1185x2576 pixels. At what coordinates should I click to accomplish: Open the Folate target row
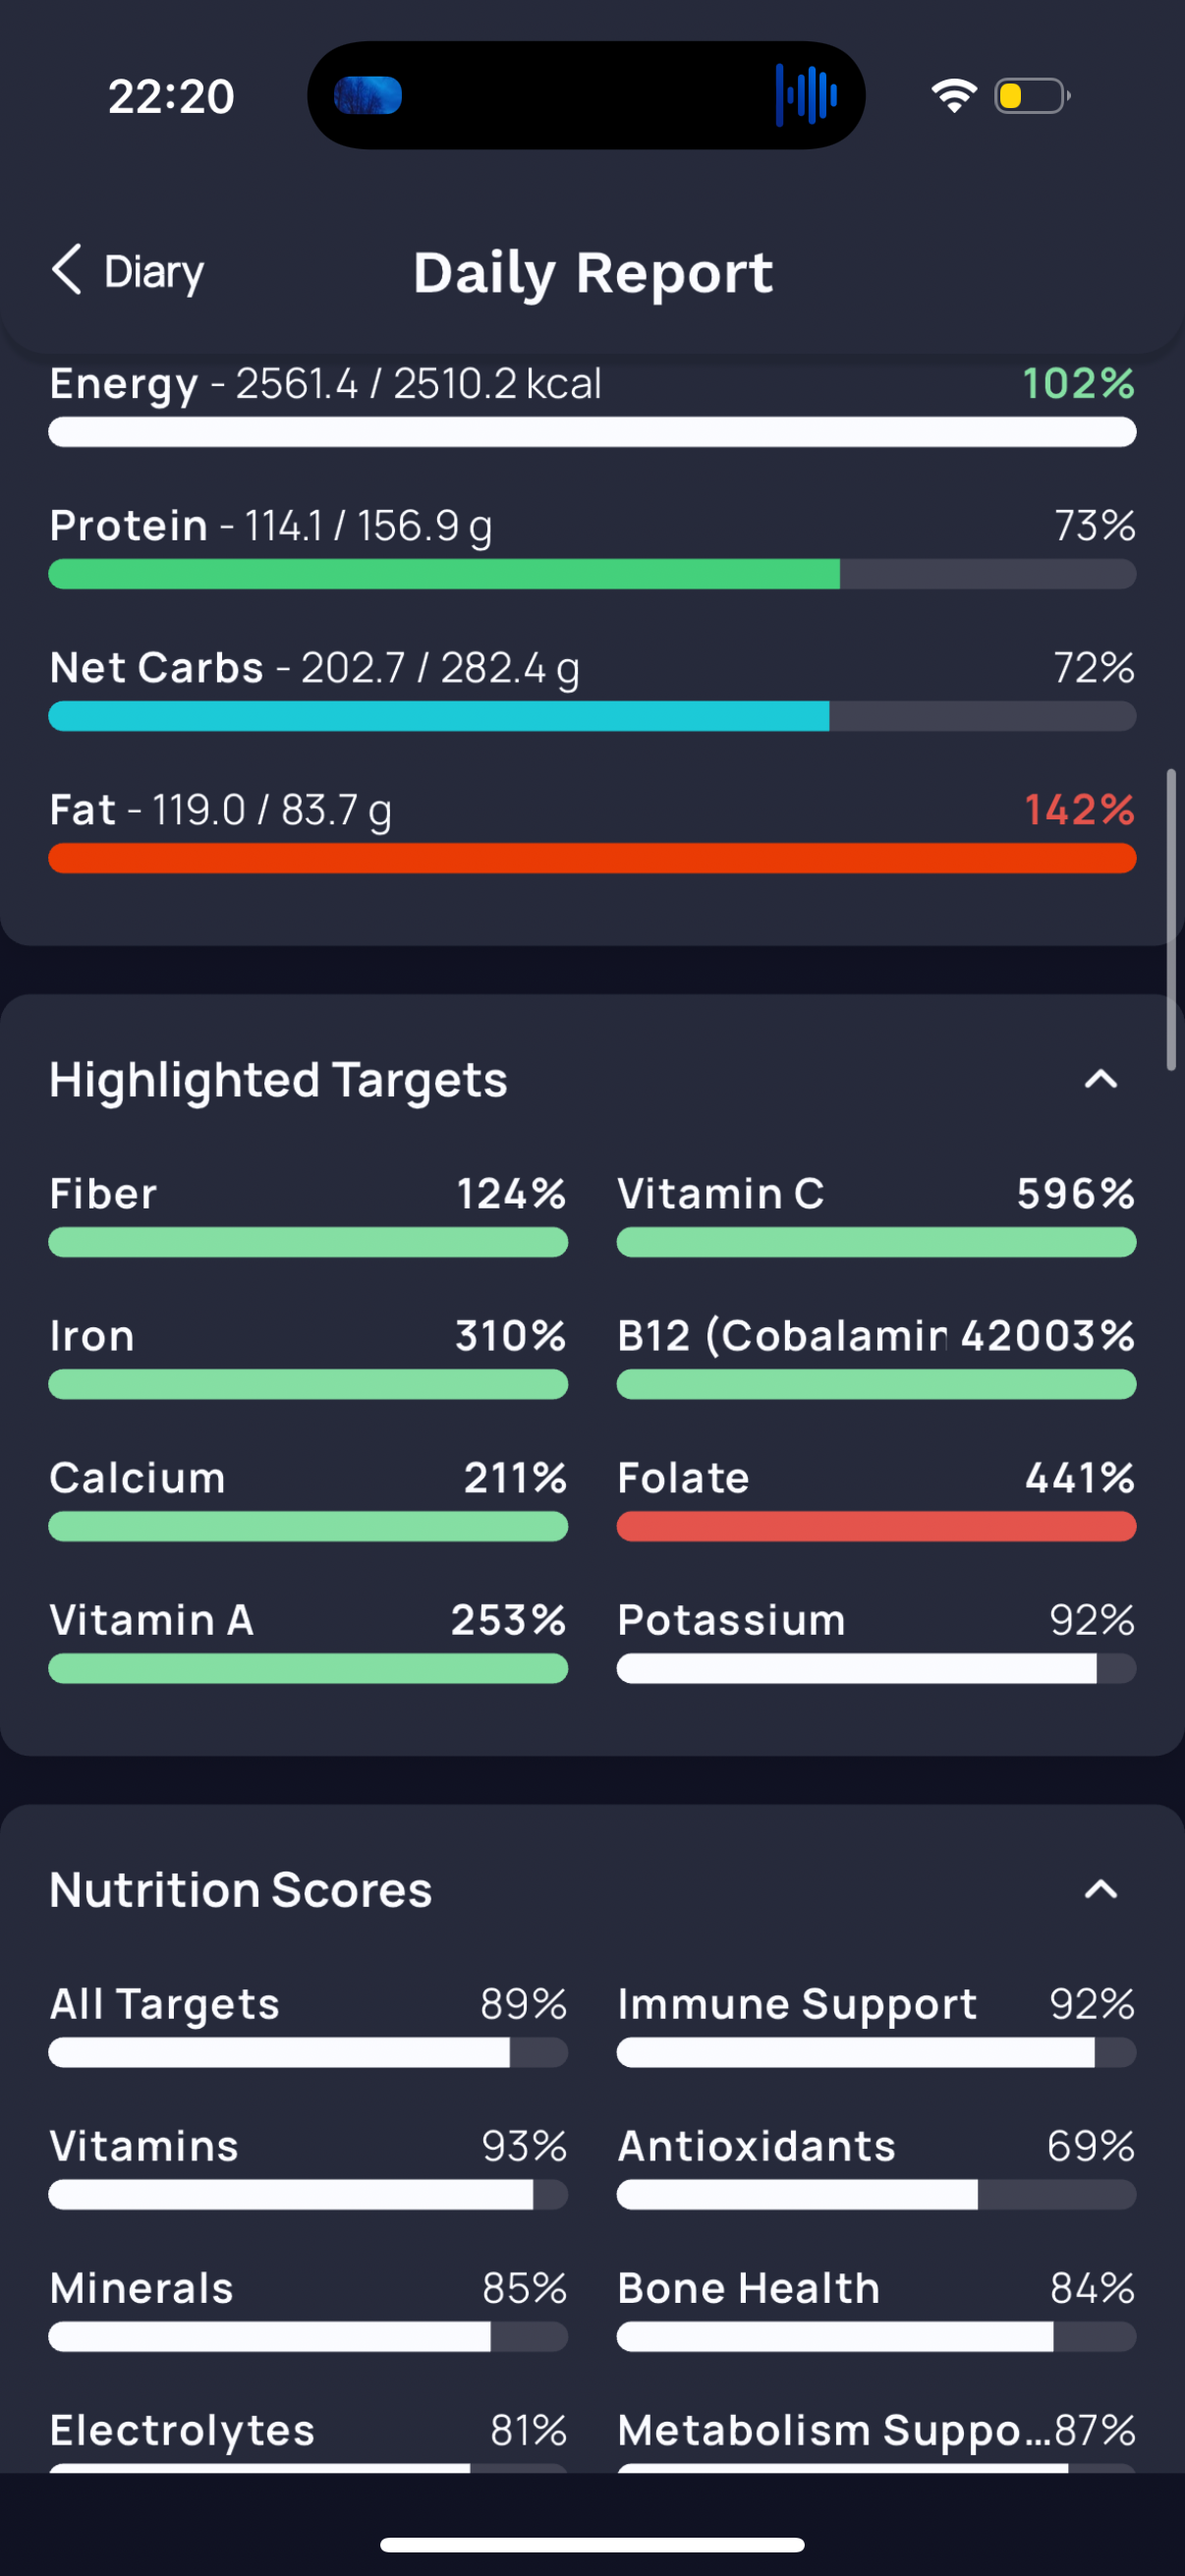pyautogui.click(x=876, y=1498)
